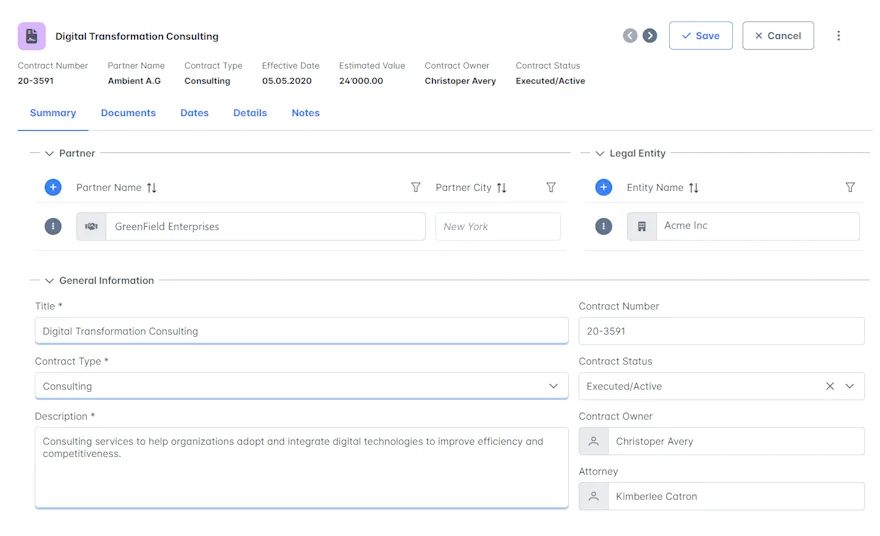This screenshot has width=880, height=536.
Task: Open the three-dot more options menu
Action: tap(838, 36)
